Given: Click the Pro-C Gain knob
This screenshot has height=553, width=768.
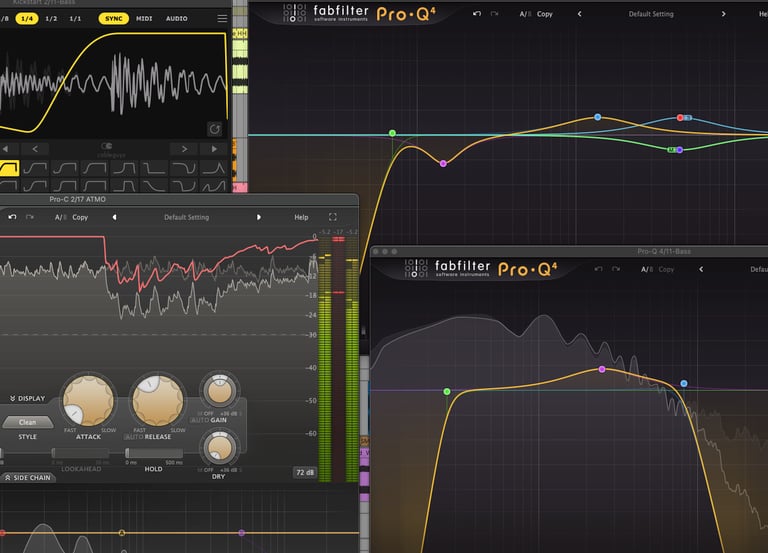Looking at the screenshot, I should tap(219, 391).
